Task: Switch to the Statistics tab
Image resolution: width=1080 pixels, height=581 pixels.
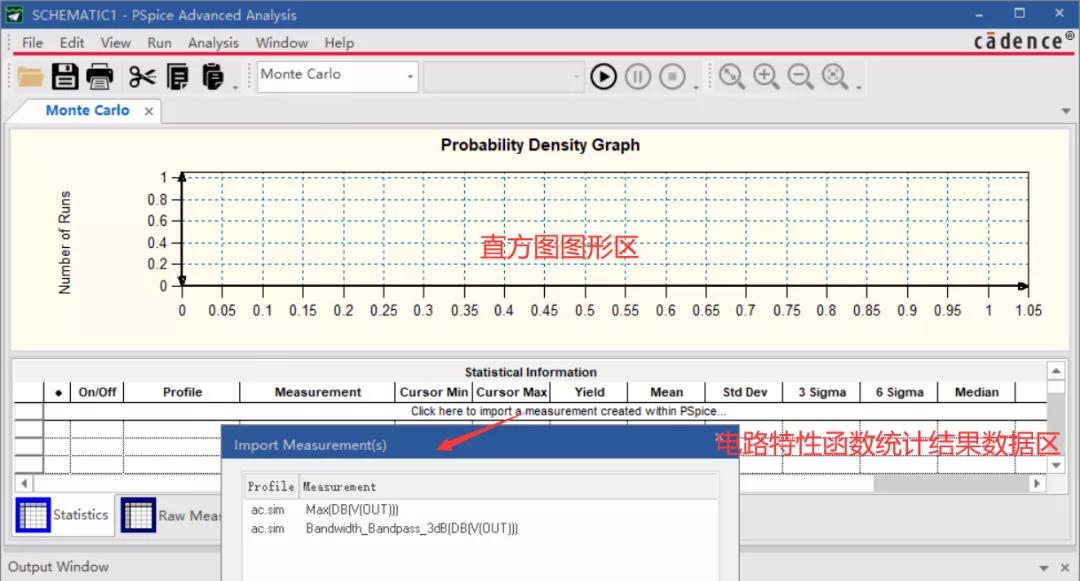Action: click(x=62, y=515)
